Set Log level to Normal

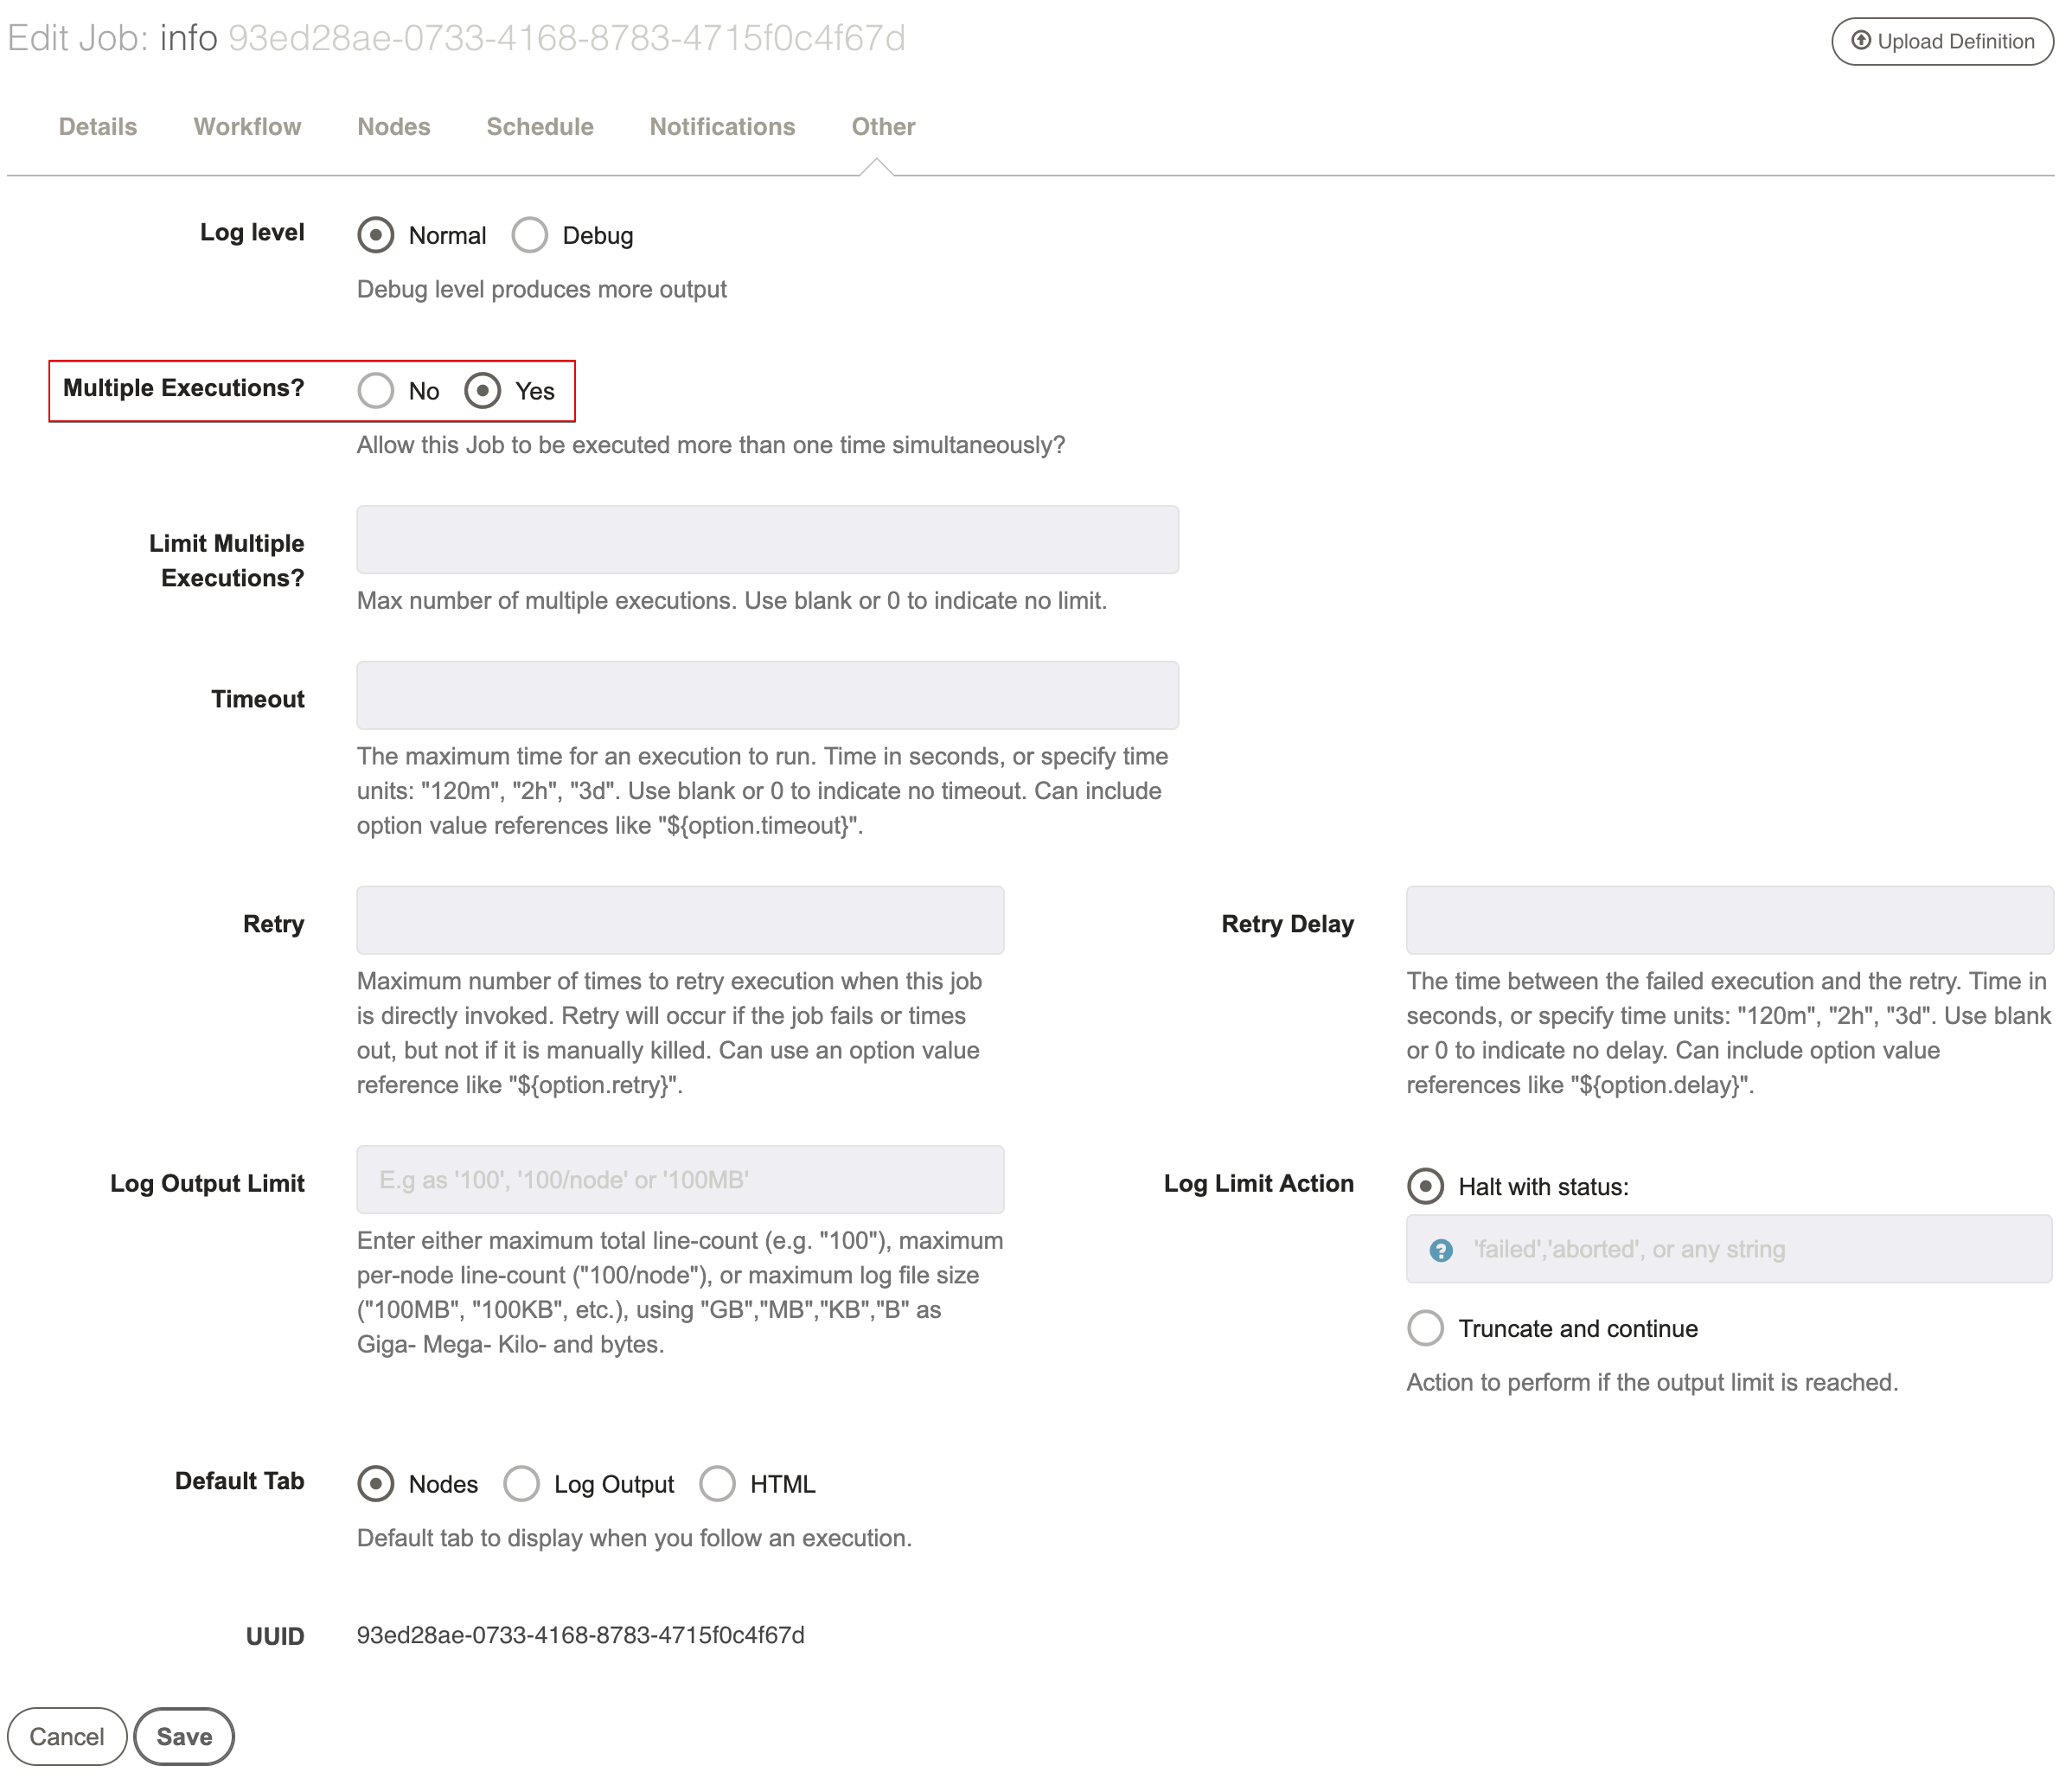375,236
